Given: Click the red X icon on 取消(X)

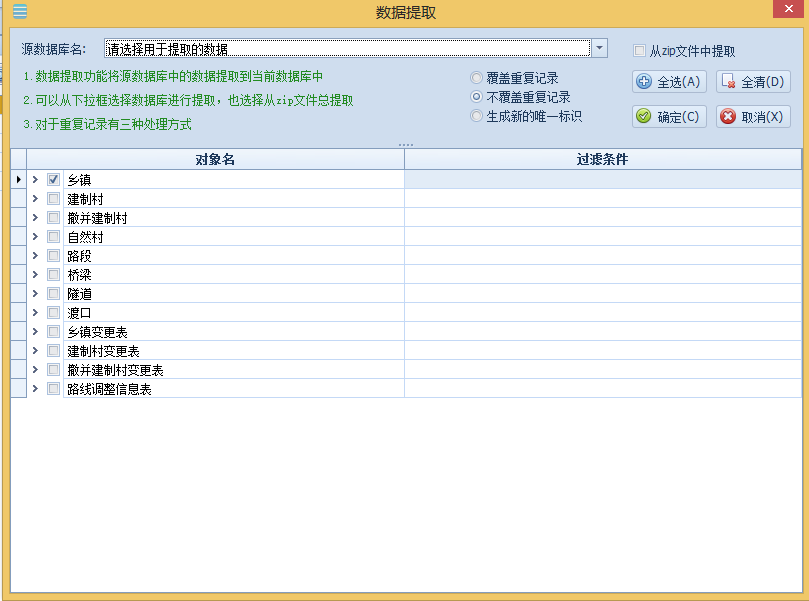Looking at the screenshot, I should tap(728, 116).
